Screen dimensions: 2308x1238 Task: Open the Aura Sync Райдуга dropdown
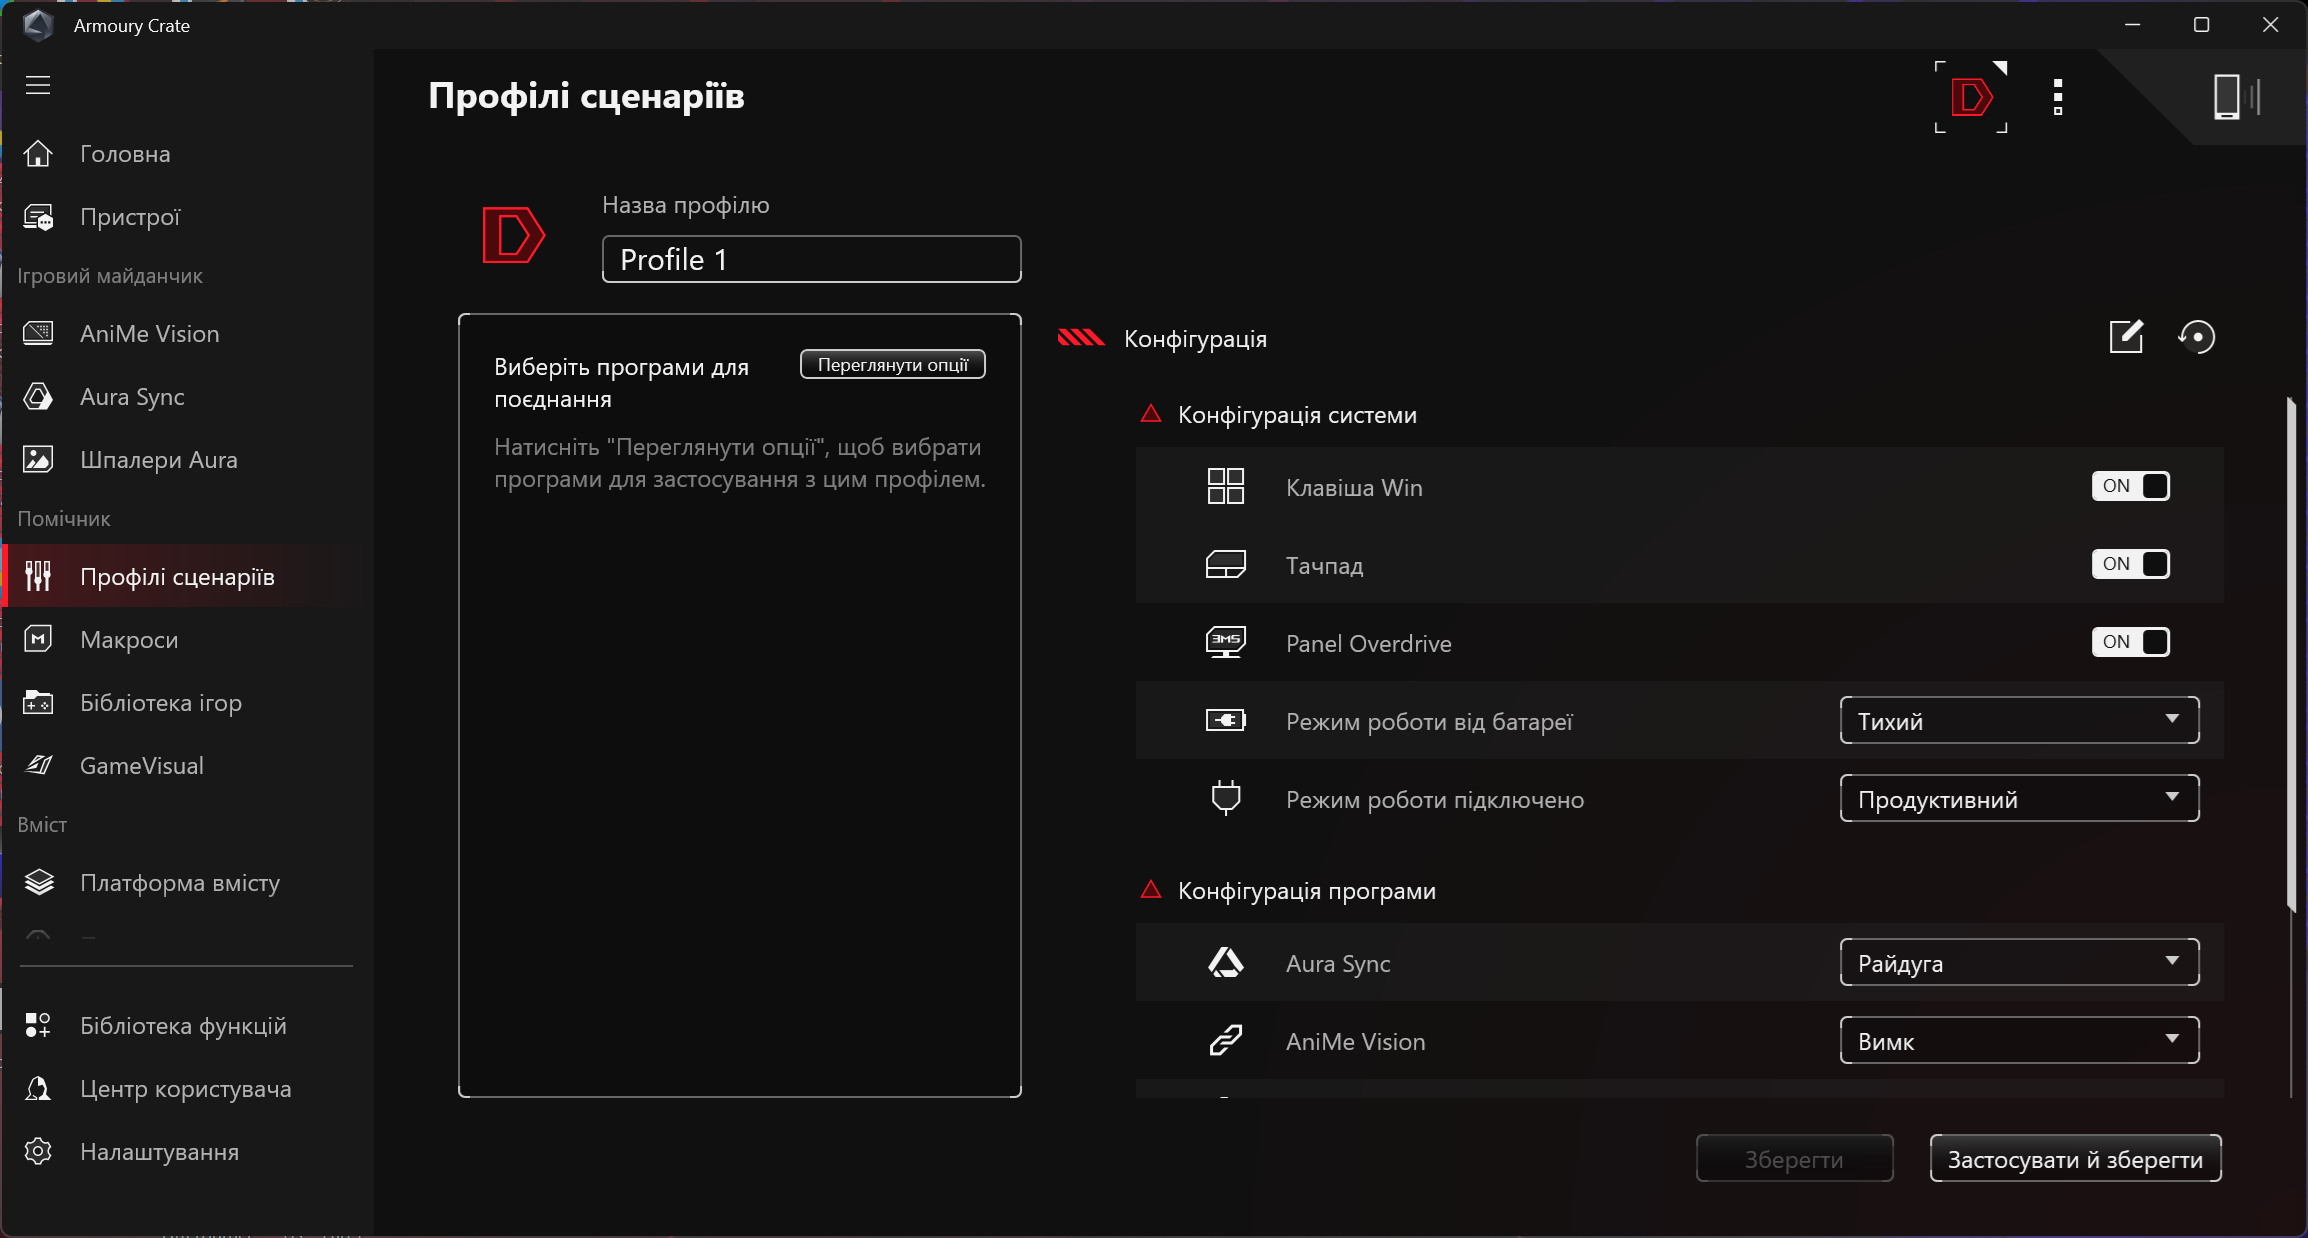coord(2018,963)
